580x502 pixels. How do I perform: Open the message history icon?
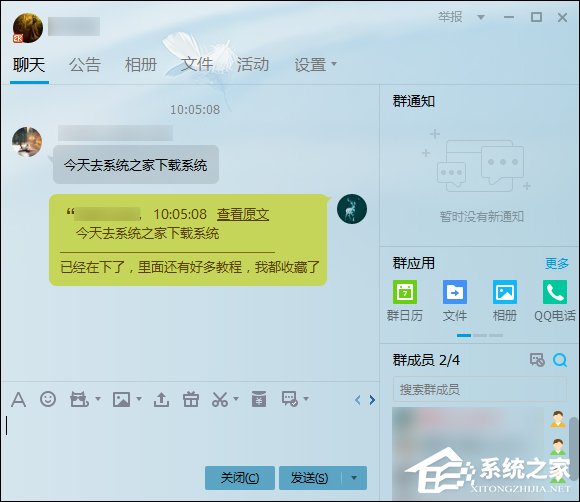click(x=290, y=399)
